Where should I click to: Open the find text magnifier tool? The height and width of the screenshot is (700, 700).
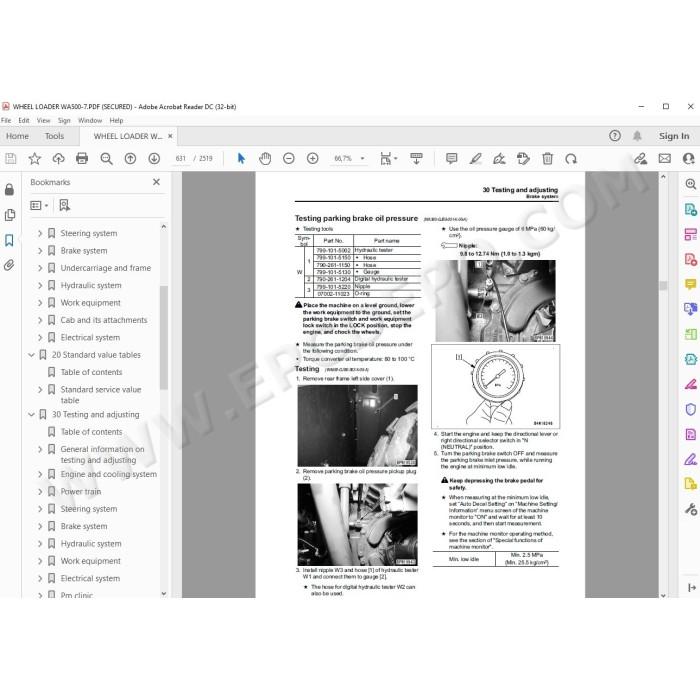(x=106, y=158)
